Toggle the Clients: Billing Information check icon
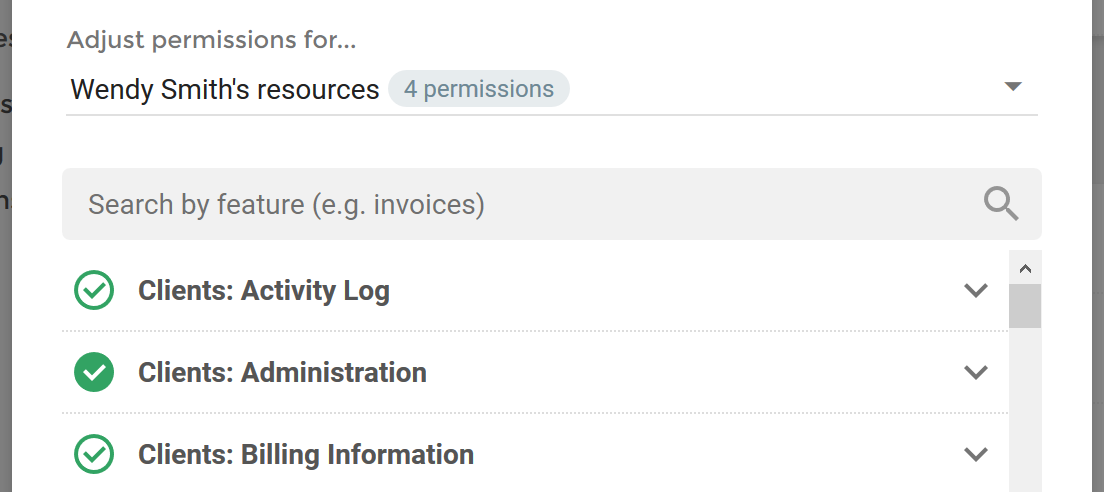 pyautogui.click(x=94, y=454)
